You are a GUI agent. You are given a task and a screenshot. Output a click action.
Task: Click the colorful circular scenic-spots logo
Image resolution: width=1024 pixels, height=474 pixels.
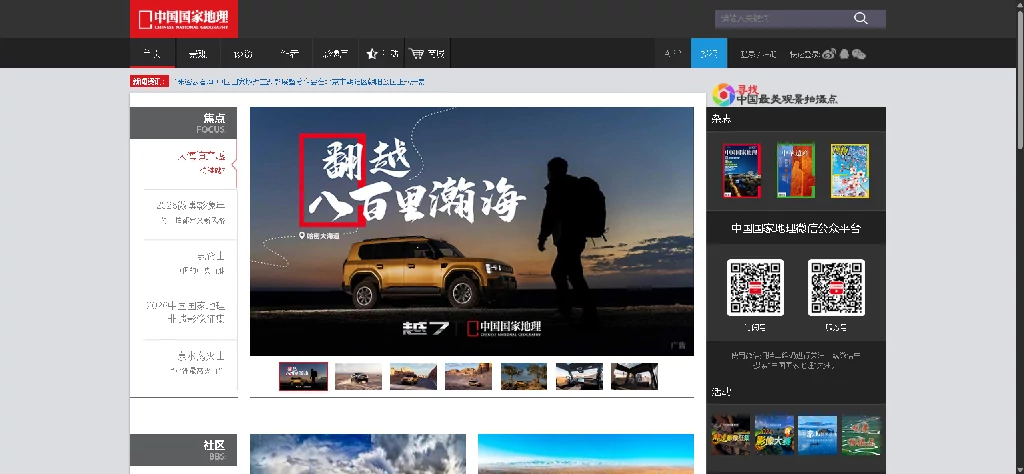[723, 94]
